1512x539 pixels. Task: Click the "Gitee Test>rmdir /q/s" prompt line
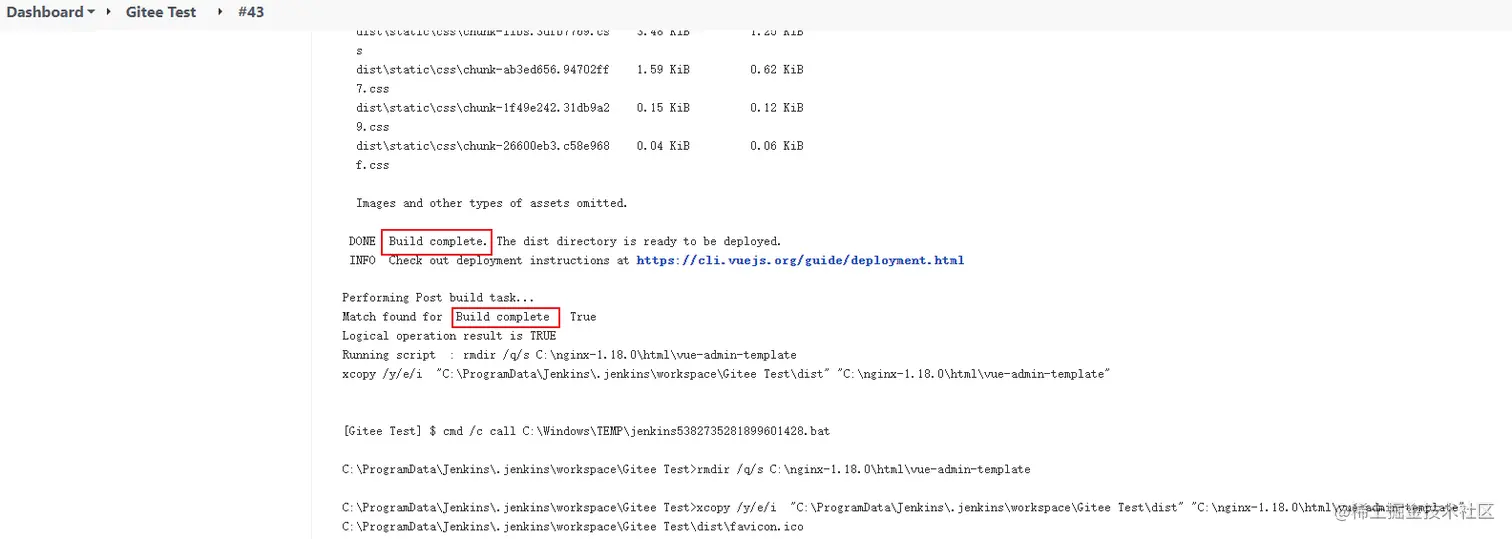pyautogui.click(x=686, y=469)
